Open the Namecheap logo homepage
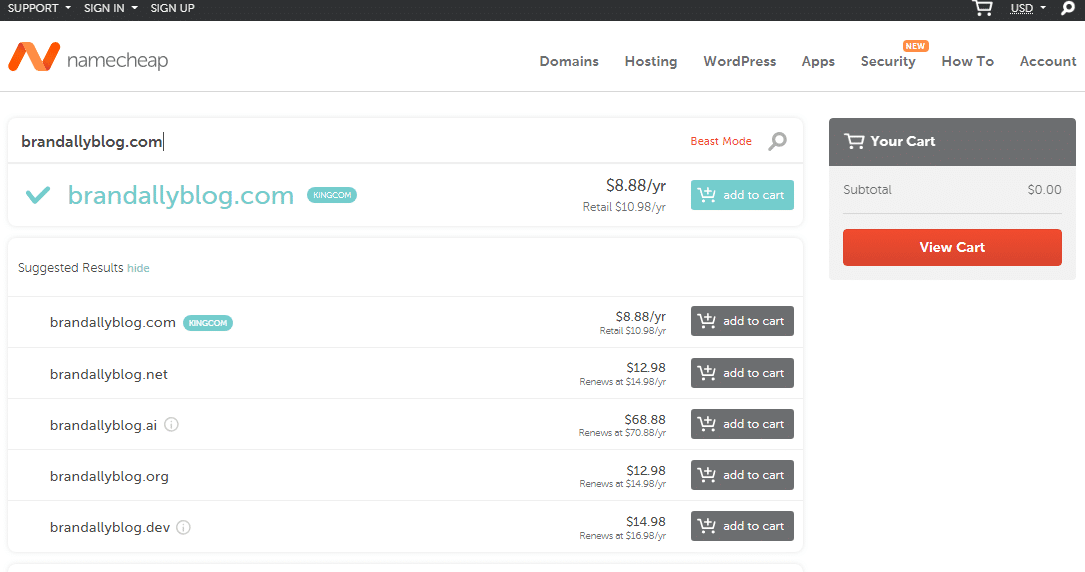Viewport: 1085px width, 572px height. click(88, 58)
